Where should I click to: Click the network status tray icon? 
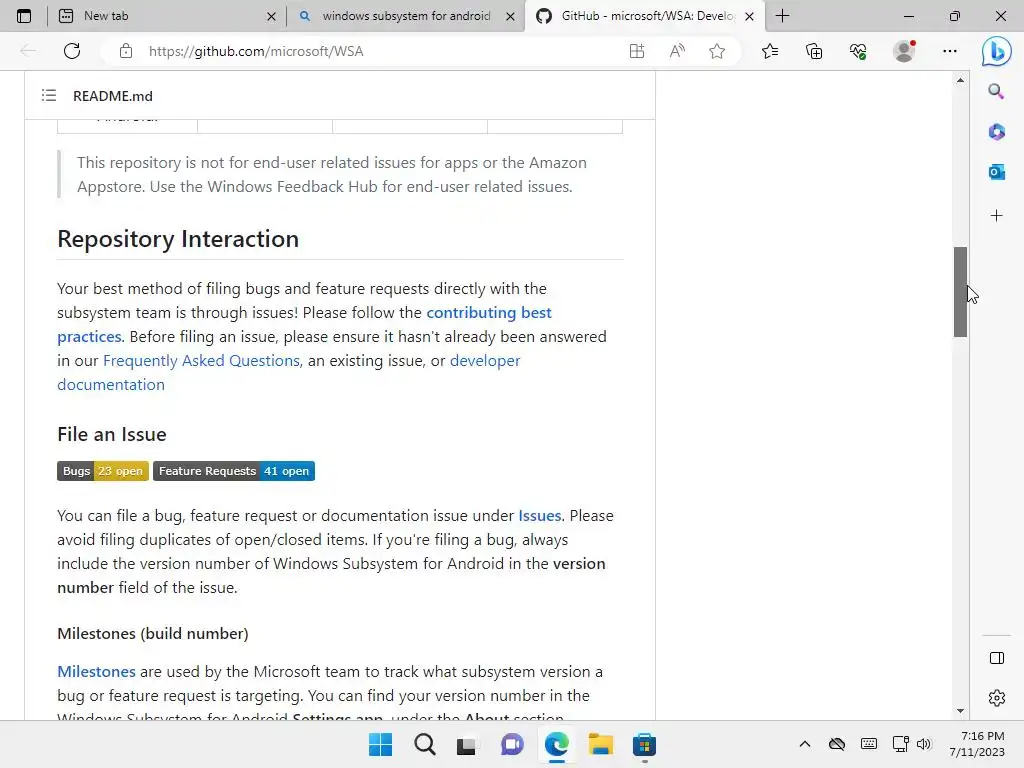tap(900, 744)
